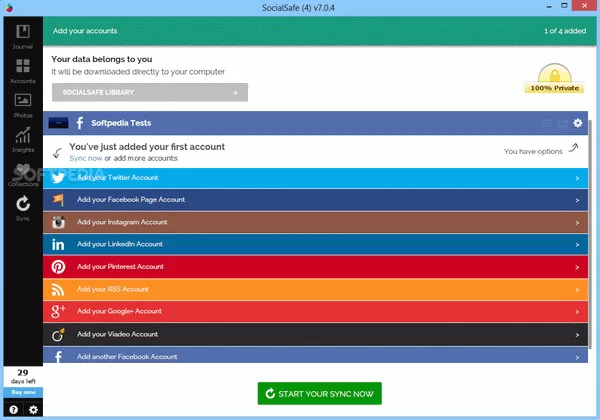Click the 29 days left trial notice
The image size is (600, 420).
(23, 376)
